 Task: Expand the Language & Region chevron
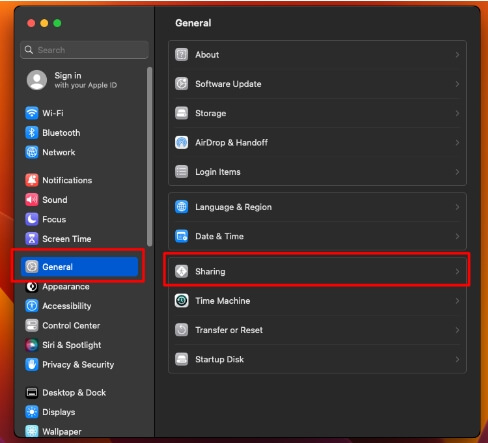coord(457,207)
